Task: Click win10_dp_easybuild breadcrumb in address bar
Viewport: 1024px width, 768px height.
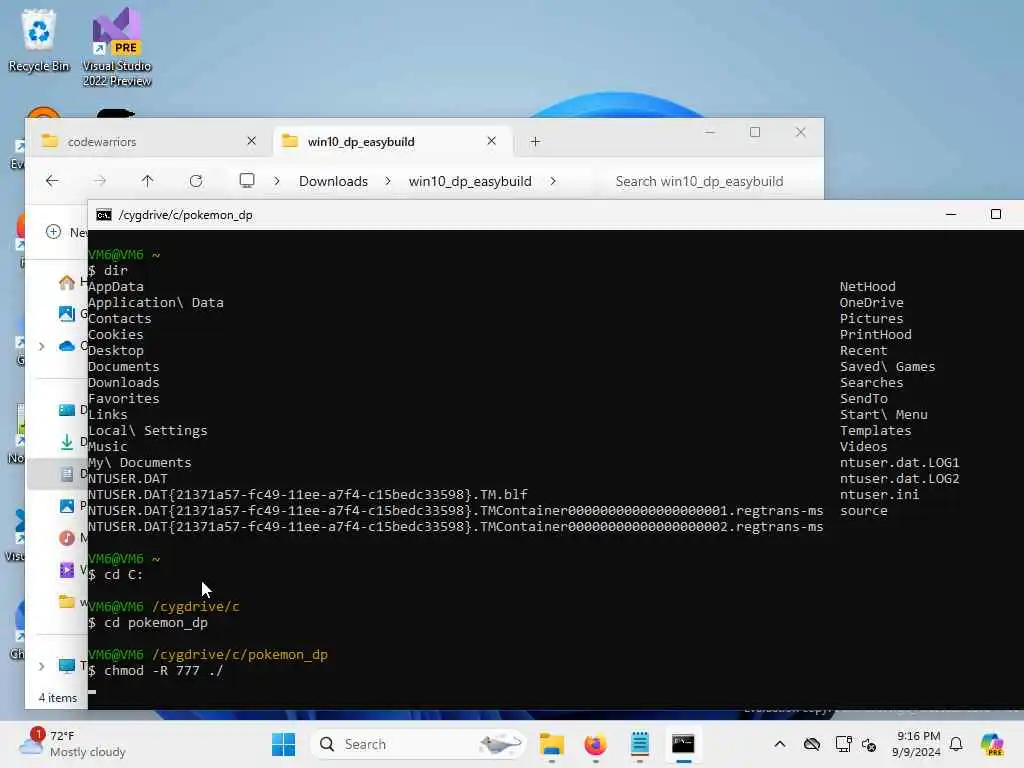Action: pyautogui.click(x=470, y=181)
